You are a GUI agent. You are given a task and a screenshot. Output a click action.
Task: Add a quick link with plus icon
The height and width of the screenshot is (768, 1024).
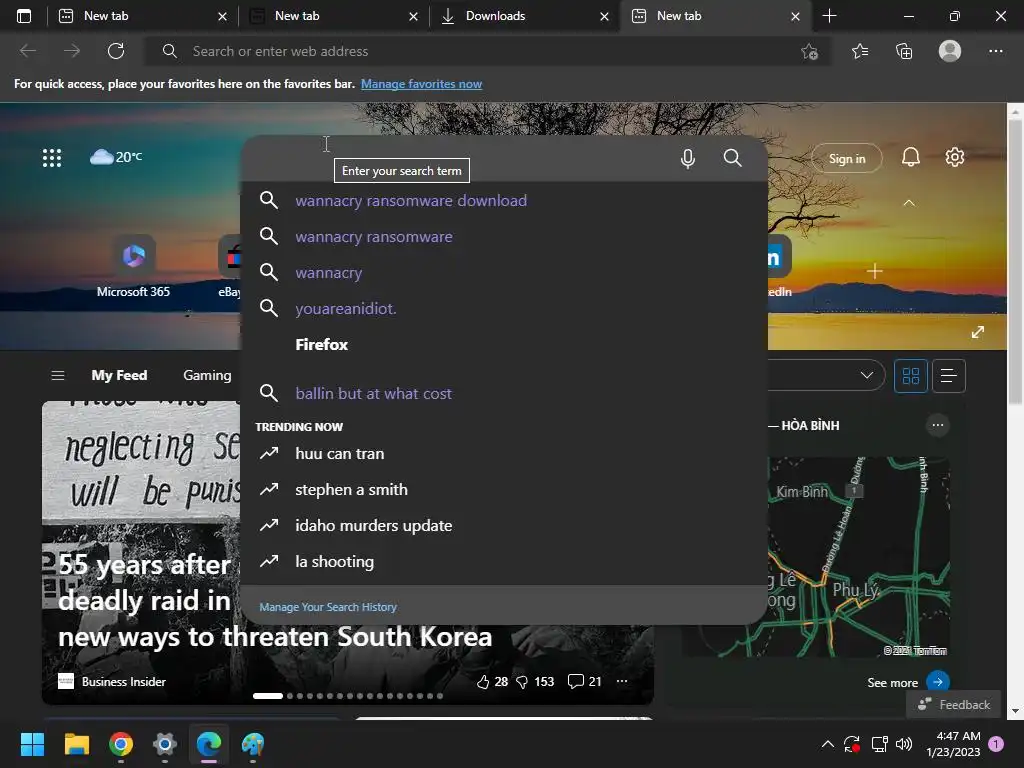tap(874, 271)
